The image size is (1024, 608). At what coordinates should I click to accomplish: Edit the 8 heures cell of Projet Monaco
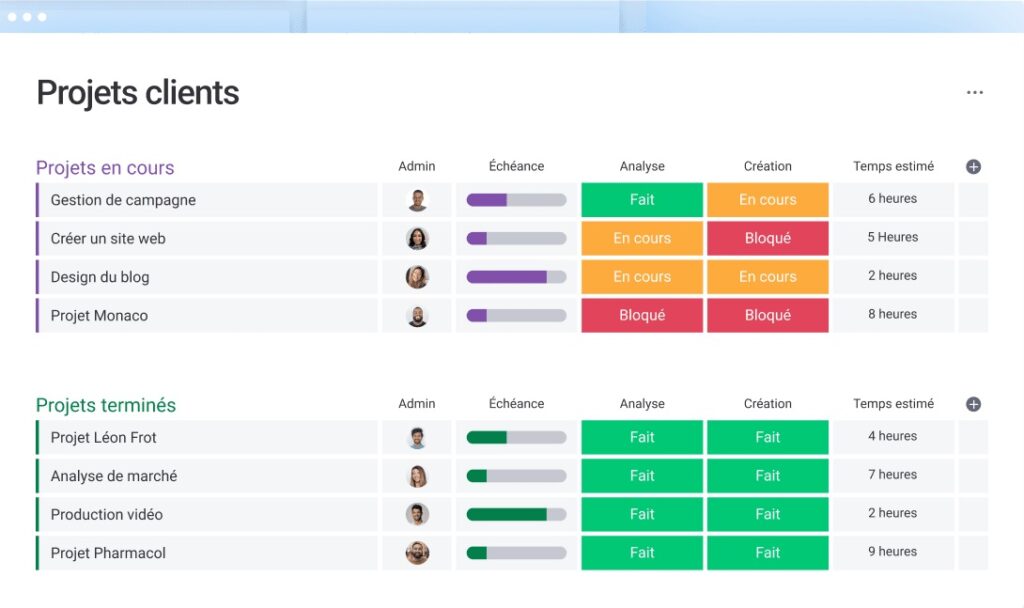(893, 315)
